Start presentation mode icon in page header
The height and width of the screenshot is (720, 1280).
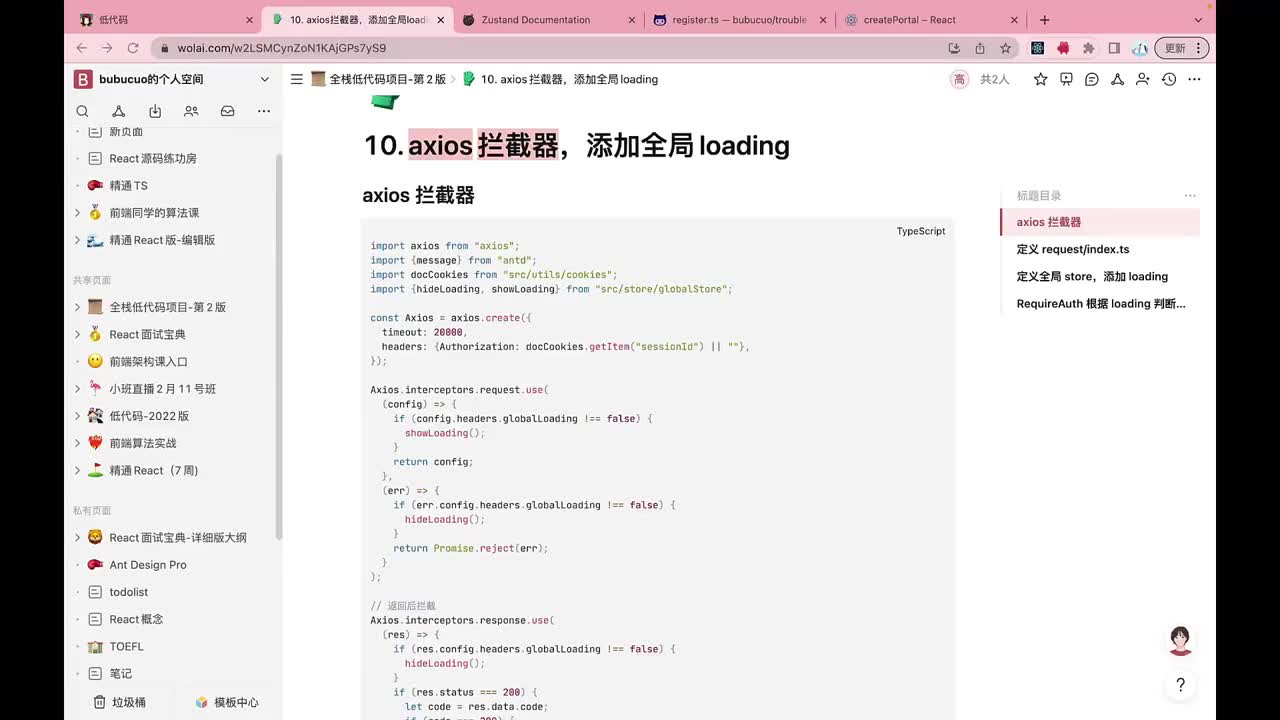(x=1067, y=79)
